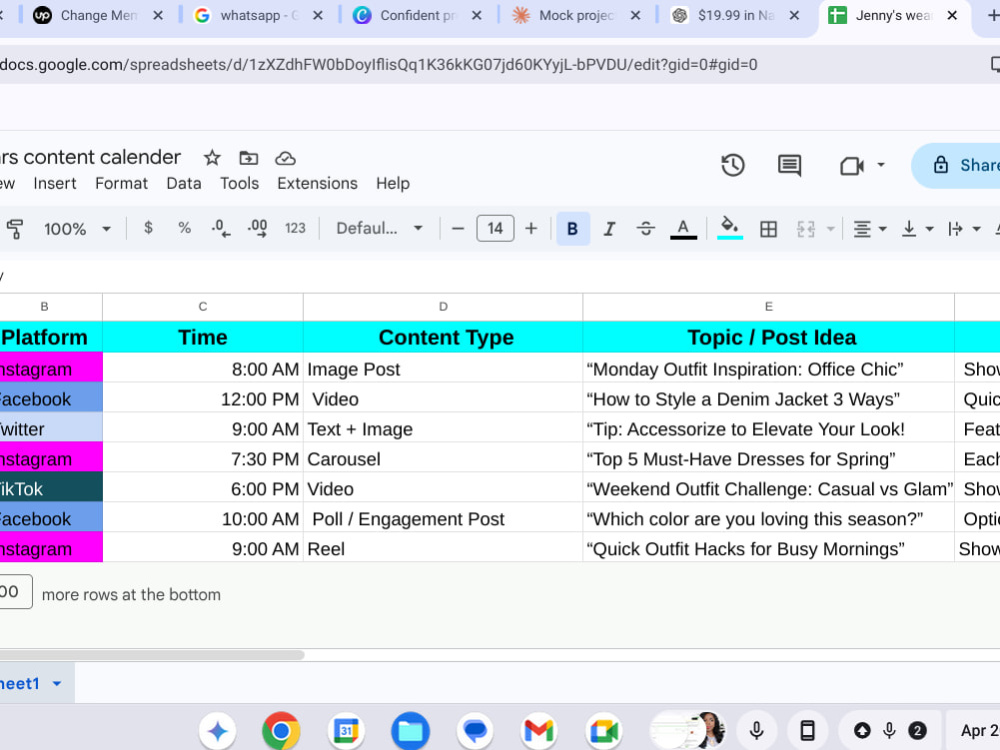The image size is (1000, 750).
Task: Open version history clock icon
Action: 733,165
